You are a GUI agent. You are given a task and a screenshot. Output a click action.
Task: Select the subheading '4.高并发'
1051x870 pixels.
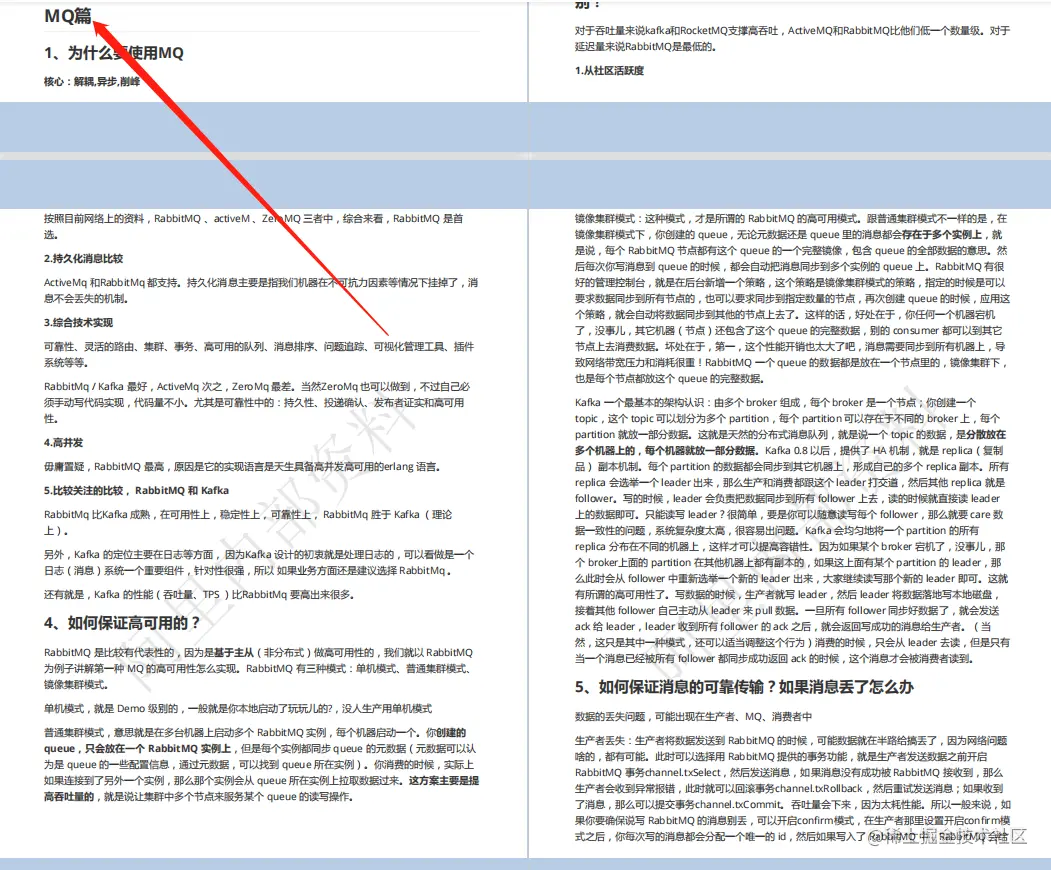coord(64,442)
